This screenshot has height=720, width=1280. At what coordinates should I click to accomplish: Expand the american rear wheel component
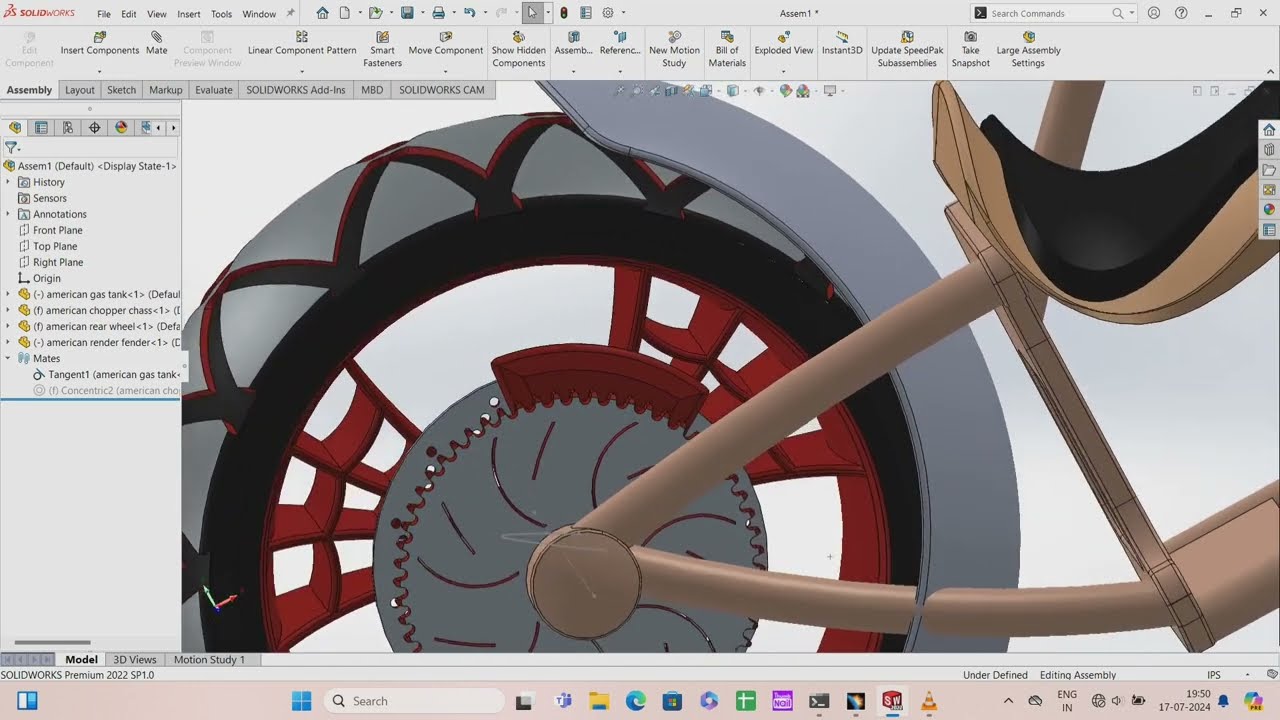pyautogui.click(x=8, y=326)
